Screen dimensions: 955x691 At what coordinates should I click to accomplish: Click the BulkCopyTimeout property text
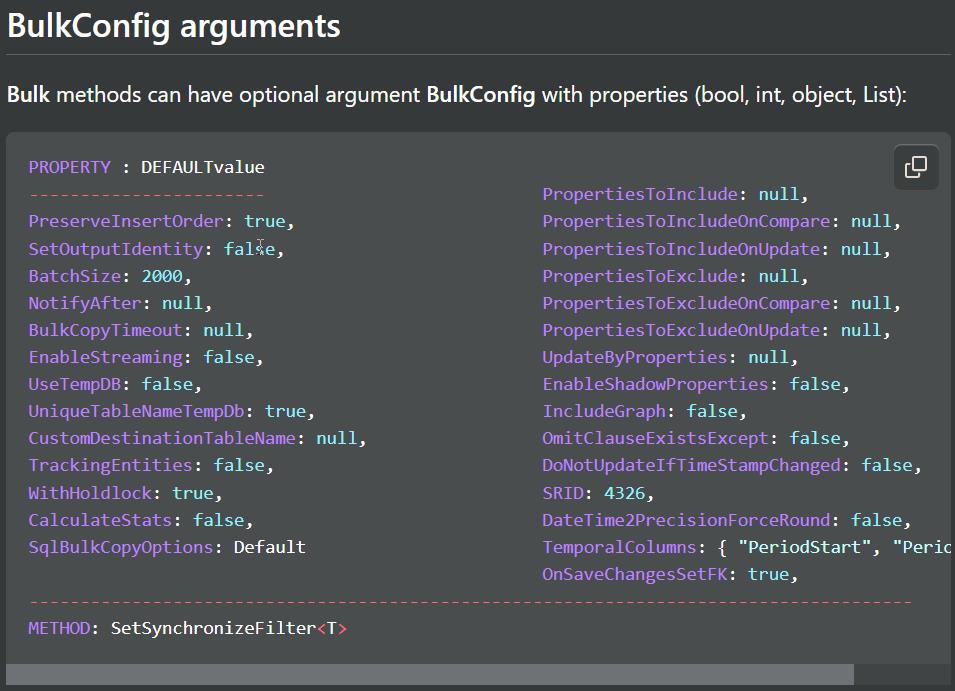(x=105, y=330)
